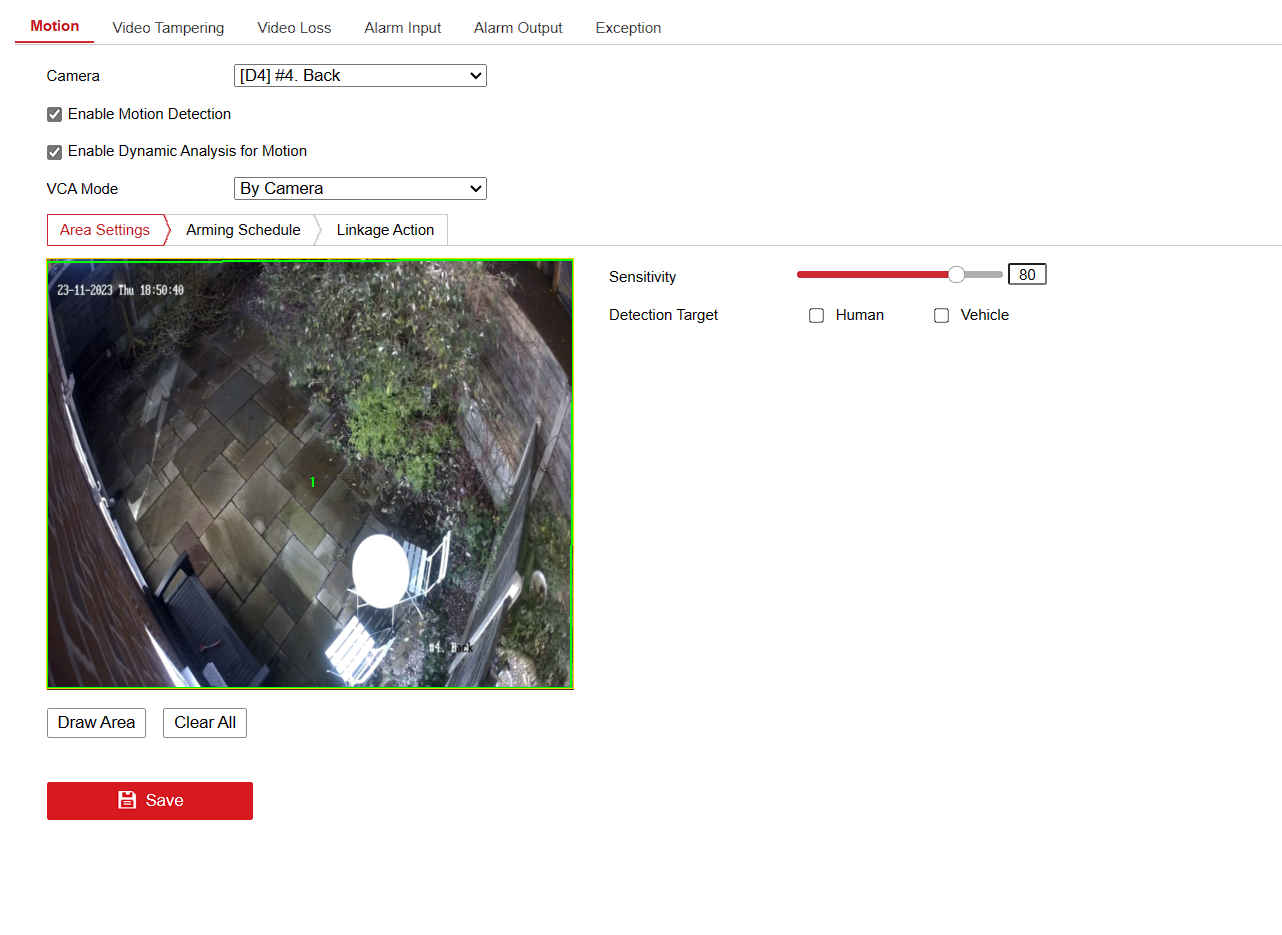Open the Exception tab
The height and width of the screenshot is (935, 1282).
pos(628,28)
